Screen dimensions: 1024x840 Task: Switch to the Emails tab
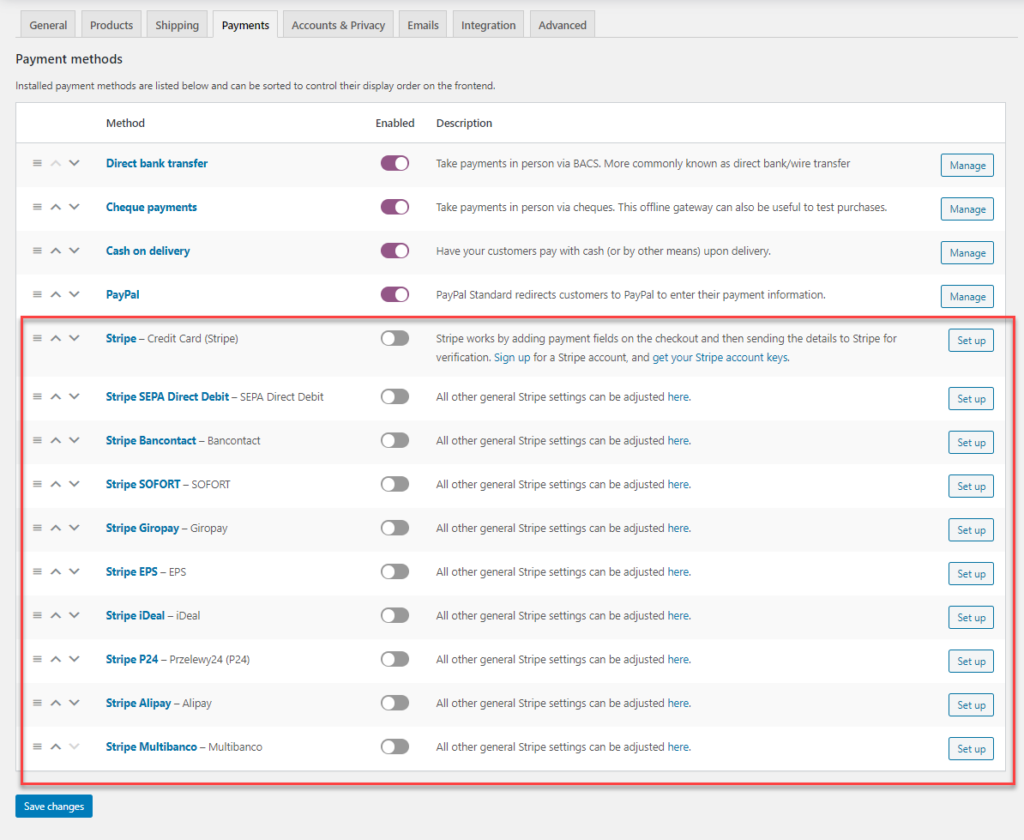click(423, 25)
